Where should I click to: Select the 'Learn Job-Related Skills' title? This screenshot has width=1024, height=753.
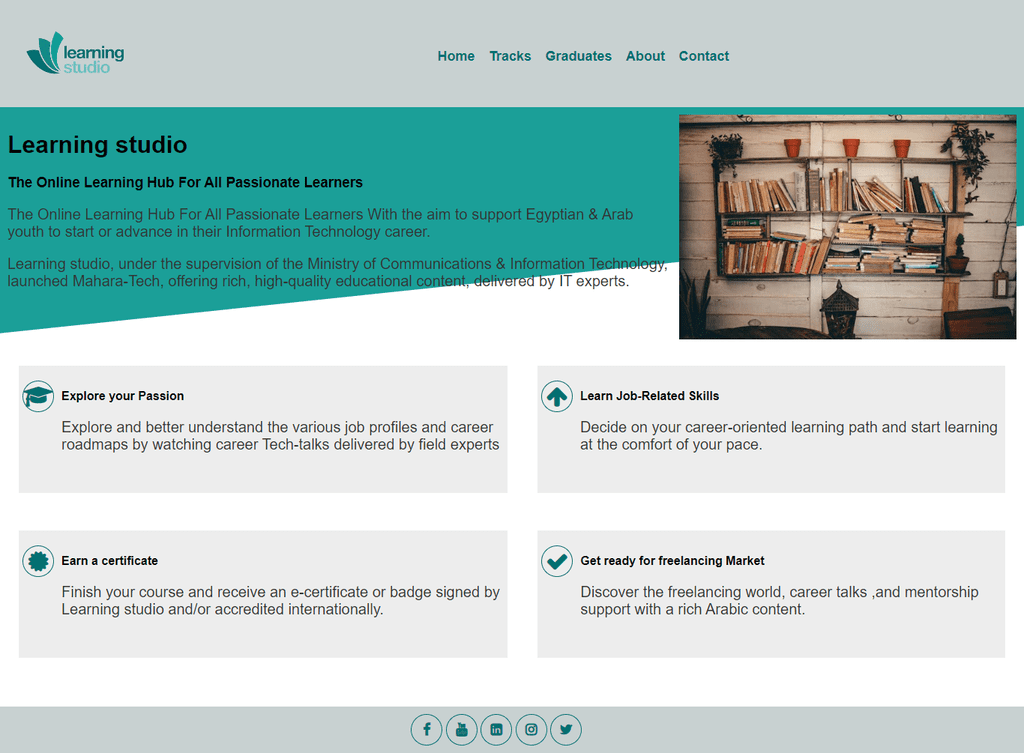tap(650, 396)
